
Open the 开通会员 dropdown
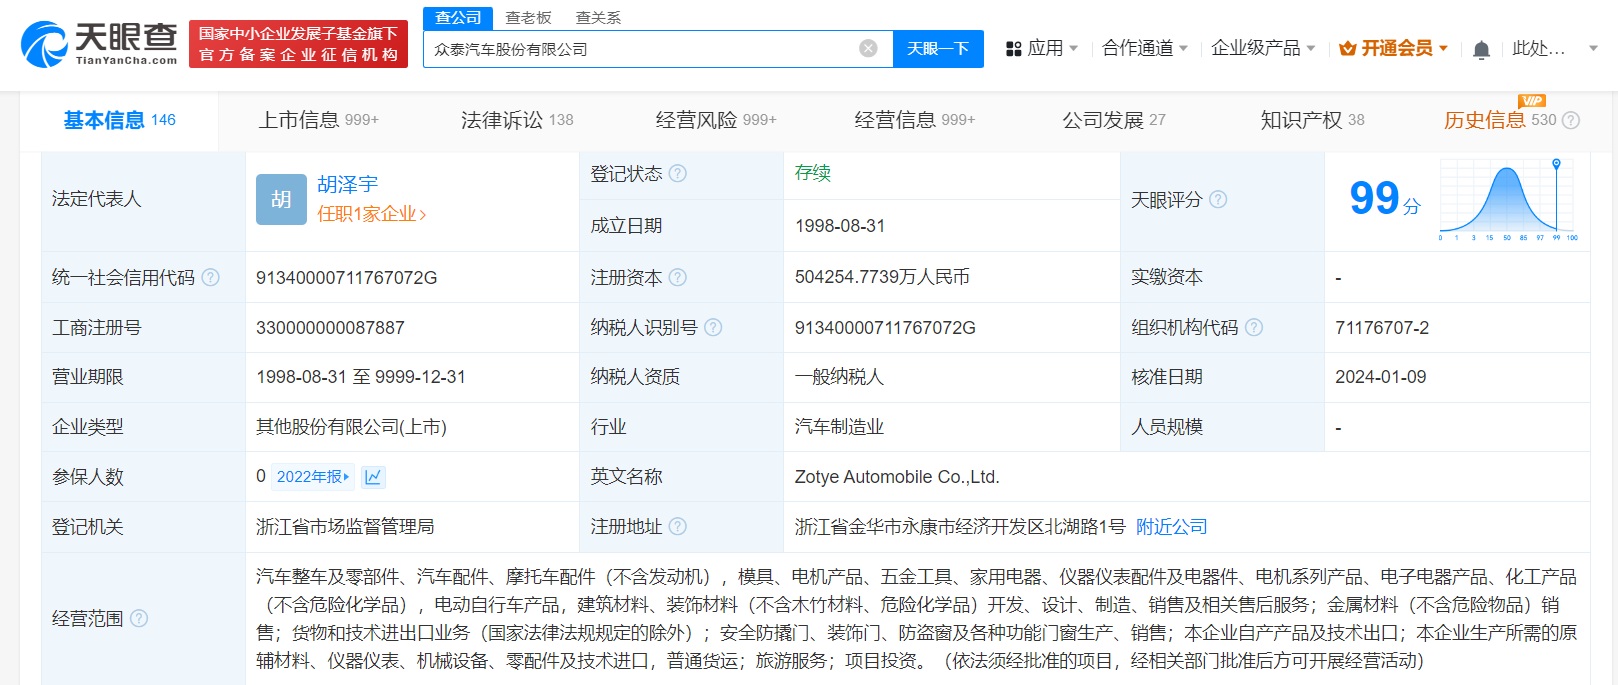coord(1394,48)
